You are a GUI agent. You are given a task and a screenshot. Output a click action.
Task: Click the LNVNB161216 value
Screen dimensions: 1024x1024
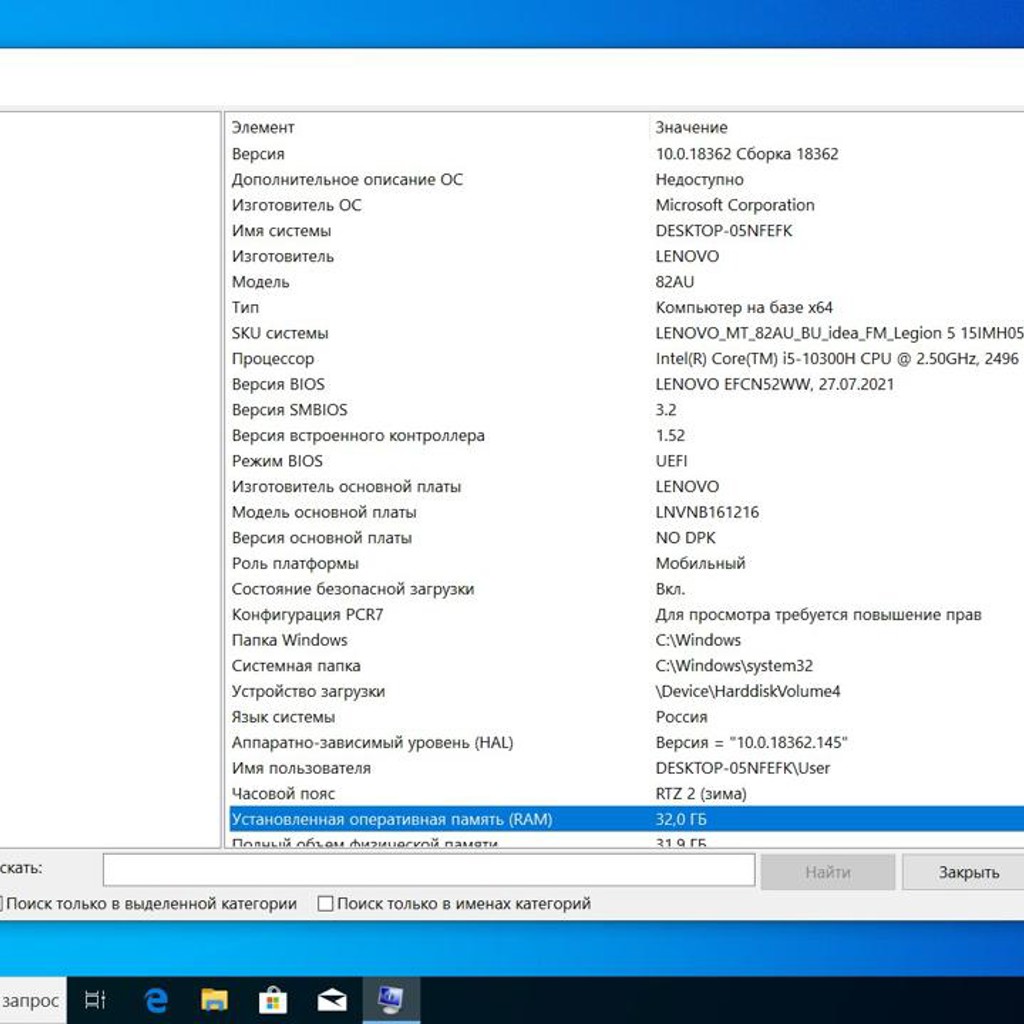pos(707,512)
